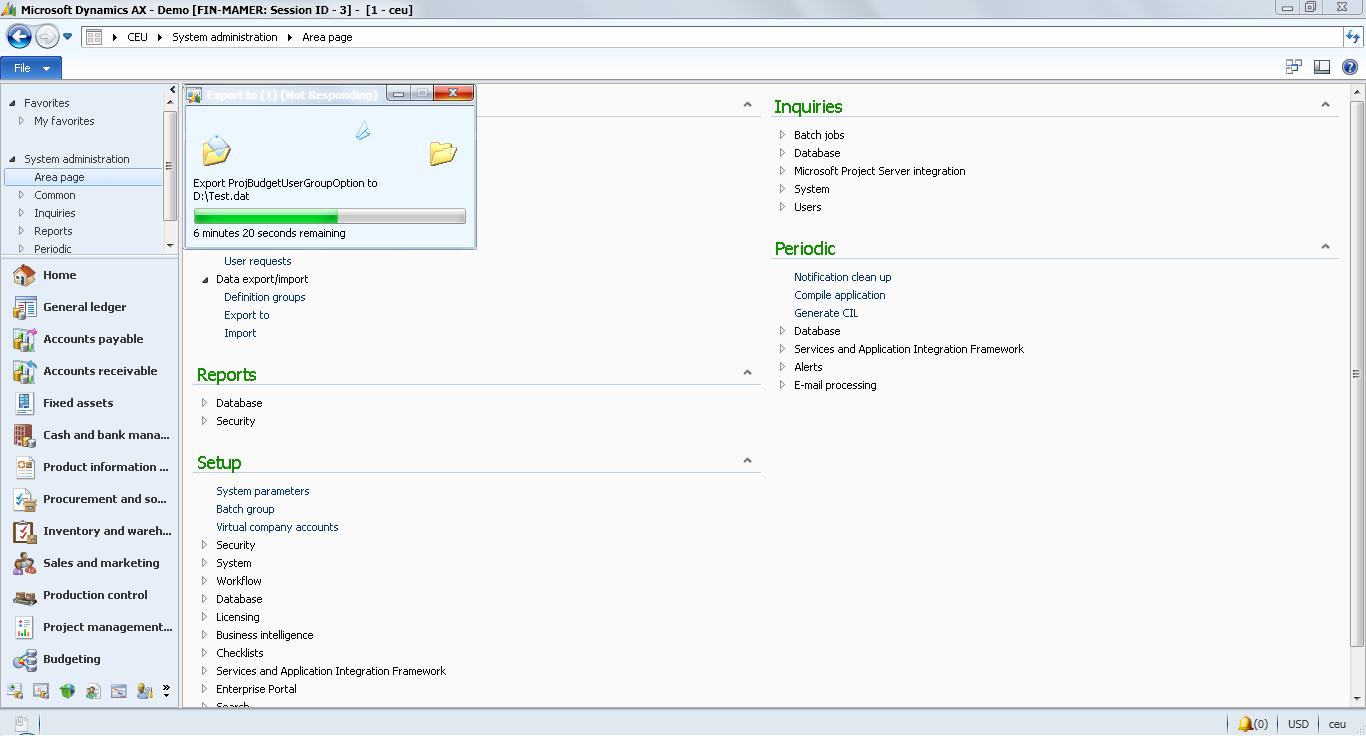Open the Batch group link
This screenshot has height=736, width=1366.
tap(245, 509)
